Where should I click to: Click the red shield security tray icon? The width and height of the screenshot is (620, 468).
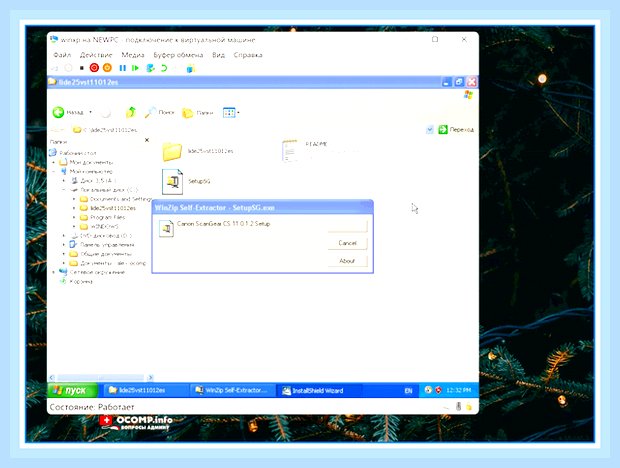[x=439, y=390]
